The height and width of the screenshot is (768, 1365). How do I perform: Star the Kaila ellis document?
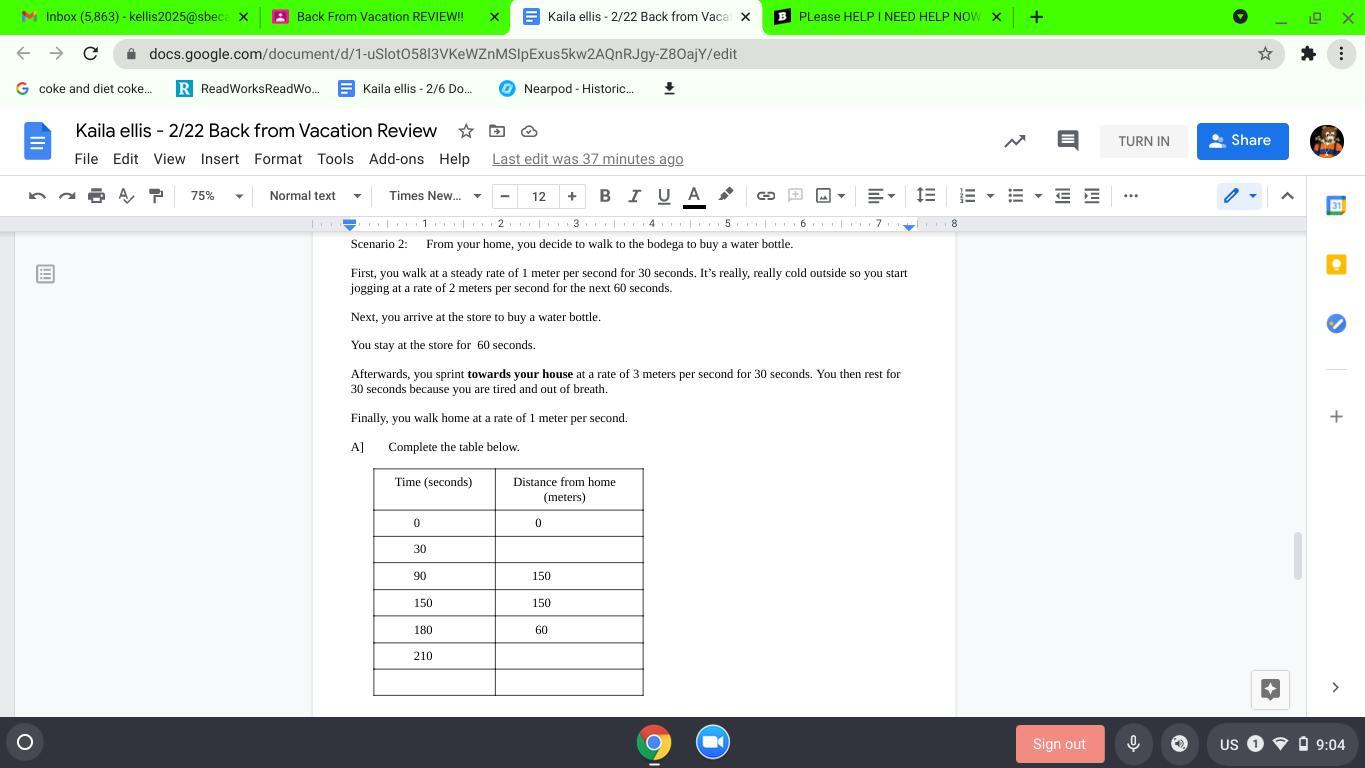click(x=466, y=131)
